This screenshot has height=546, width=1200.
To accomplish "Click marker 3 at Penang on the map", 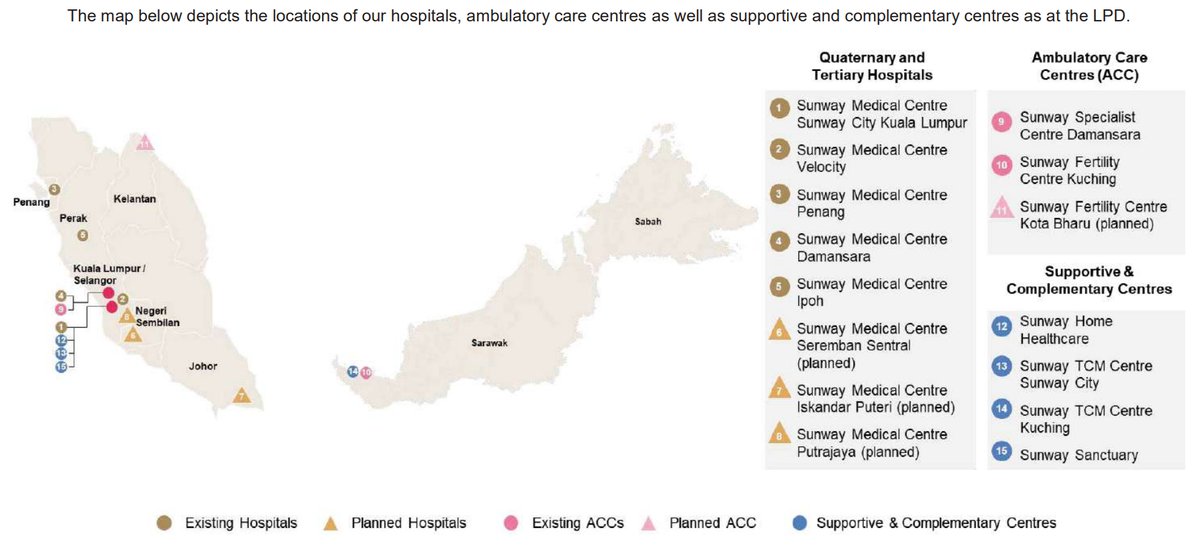I will [54, 188].
